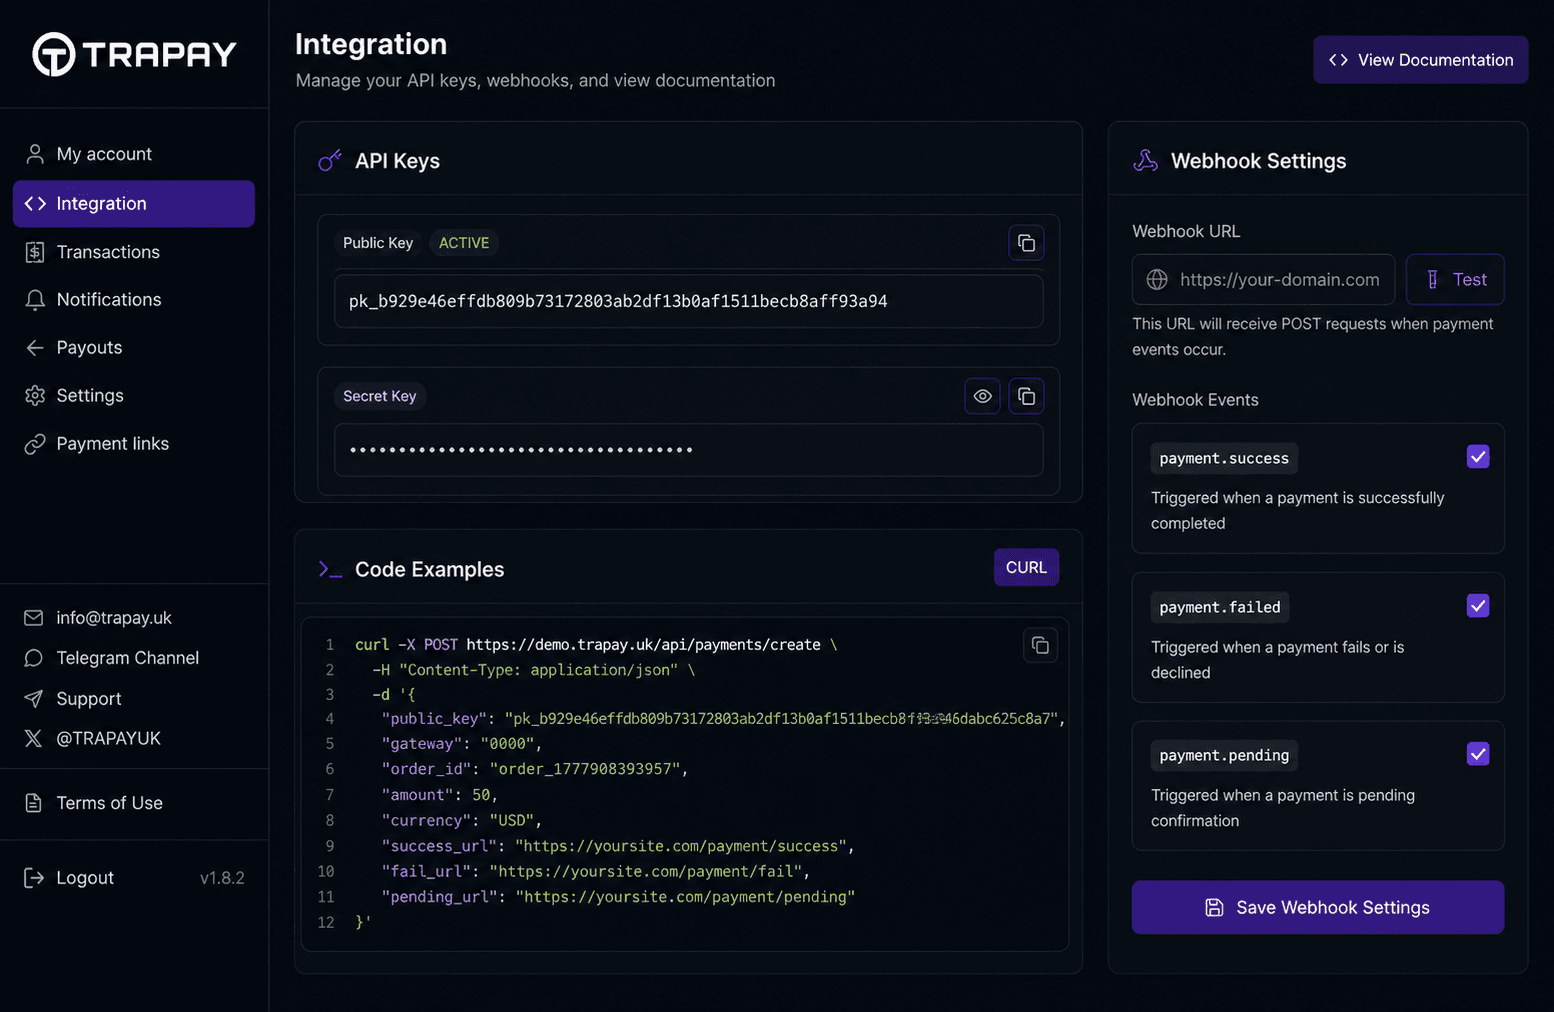Click the globe icon in Webhook URL field
Screen dimensions: 1554x1012
coord(1157,280)
